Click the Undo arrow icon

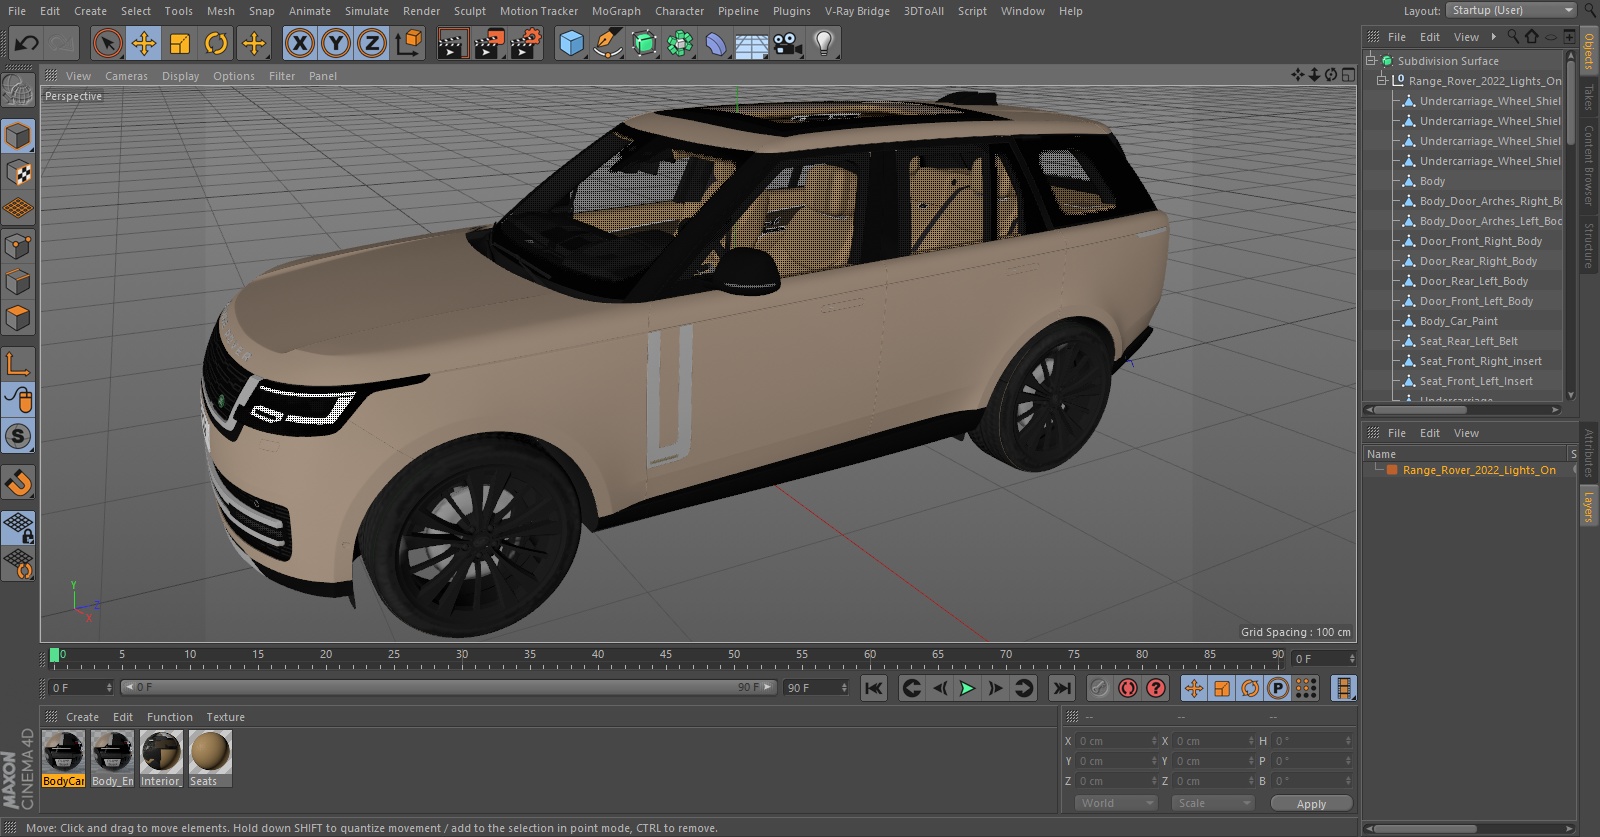pyautogui.click(x=27, y=43)
